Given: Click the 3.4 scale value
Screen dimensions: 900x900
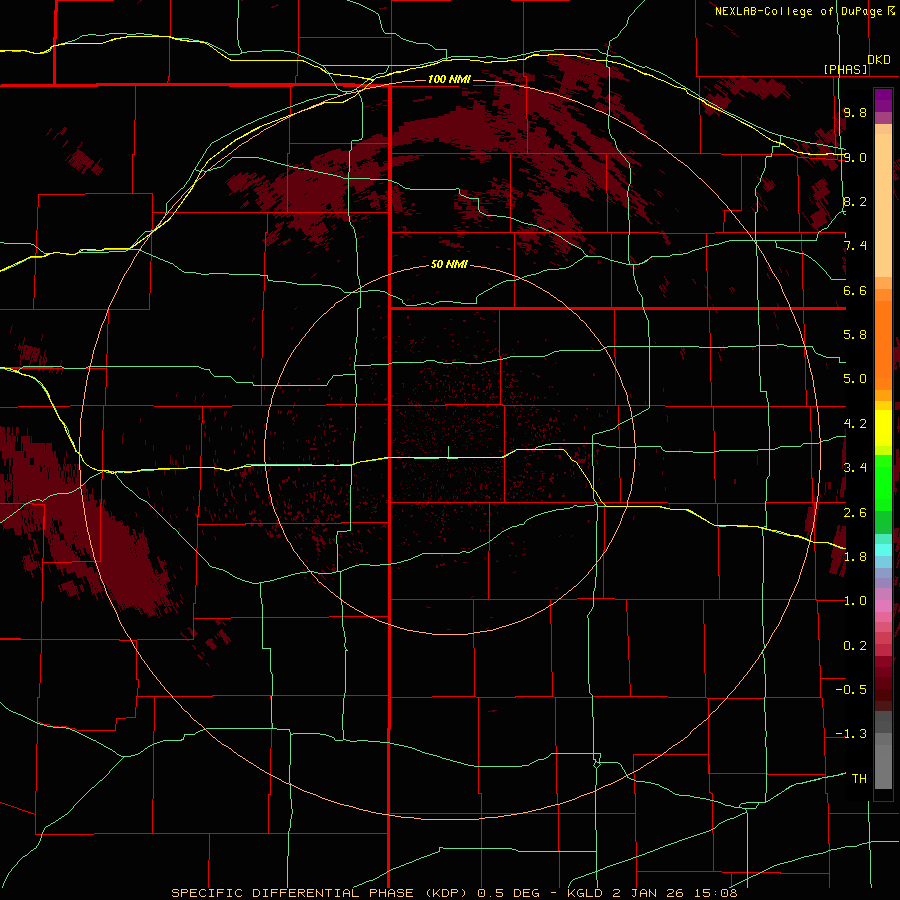Looking at the screenshot, I should click(x=855, y=468).
